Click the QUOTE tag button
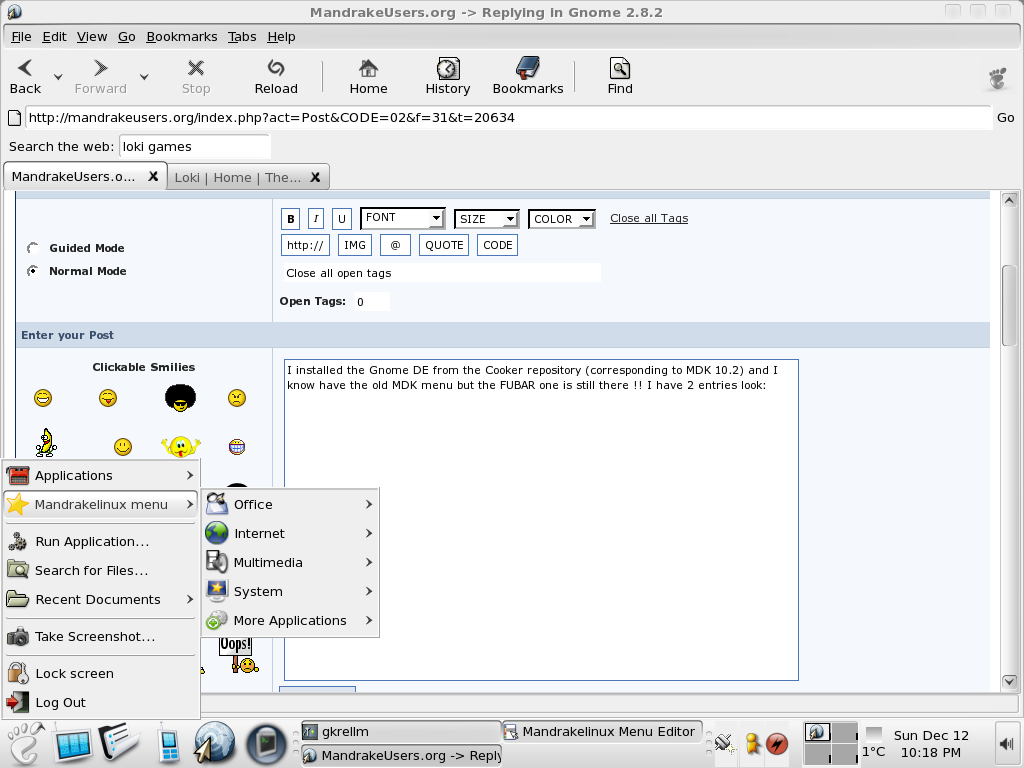The image size is (1024, 768). pyautogui.click(x=444, y=245)
